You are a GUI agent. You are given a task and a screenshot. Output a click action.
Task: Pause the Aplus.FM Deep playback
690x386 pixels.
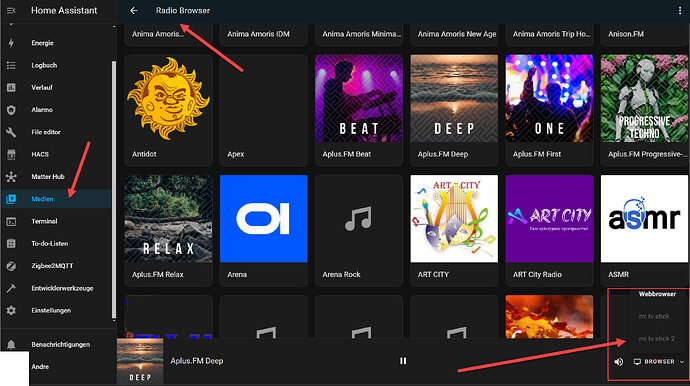(403, 361)
